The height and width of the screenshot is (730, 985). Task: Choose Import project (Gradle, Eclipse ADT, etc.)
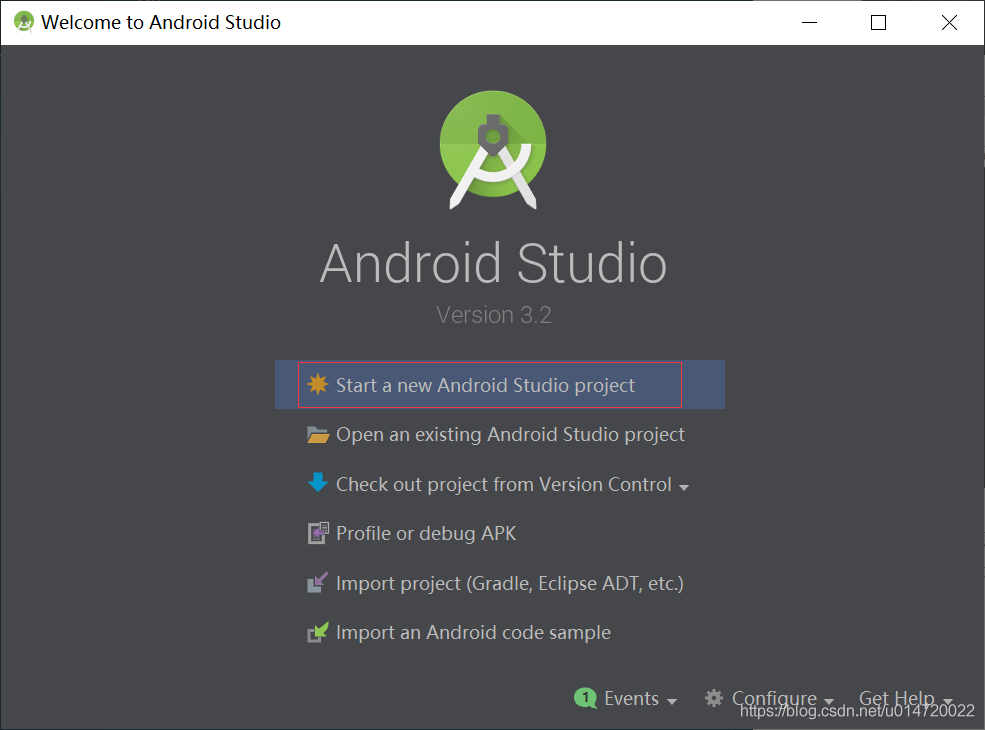pos(509,583)
